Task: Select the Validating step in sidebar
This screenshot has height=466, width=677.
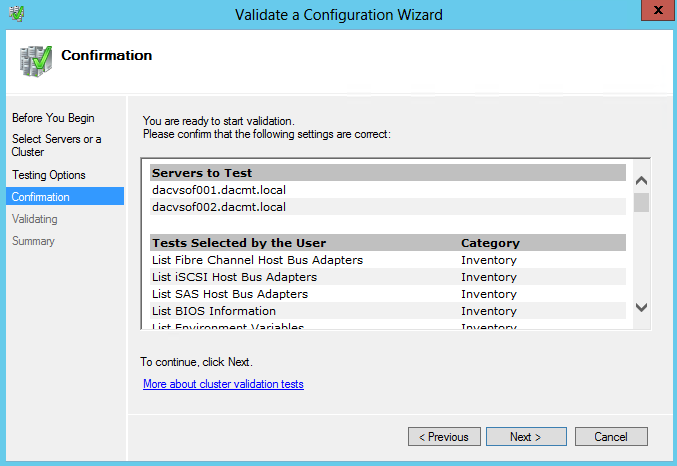Action: point(35,219)
